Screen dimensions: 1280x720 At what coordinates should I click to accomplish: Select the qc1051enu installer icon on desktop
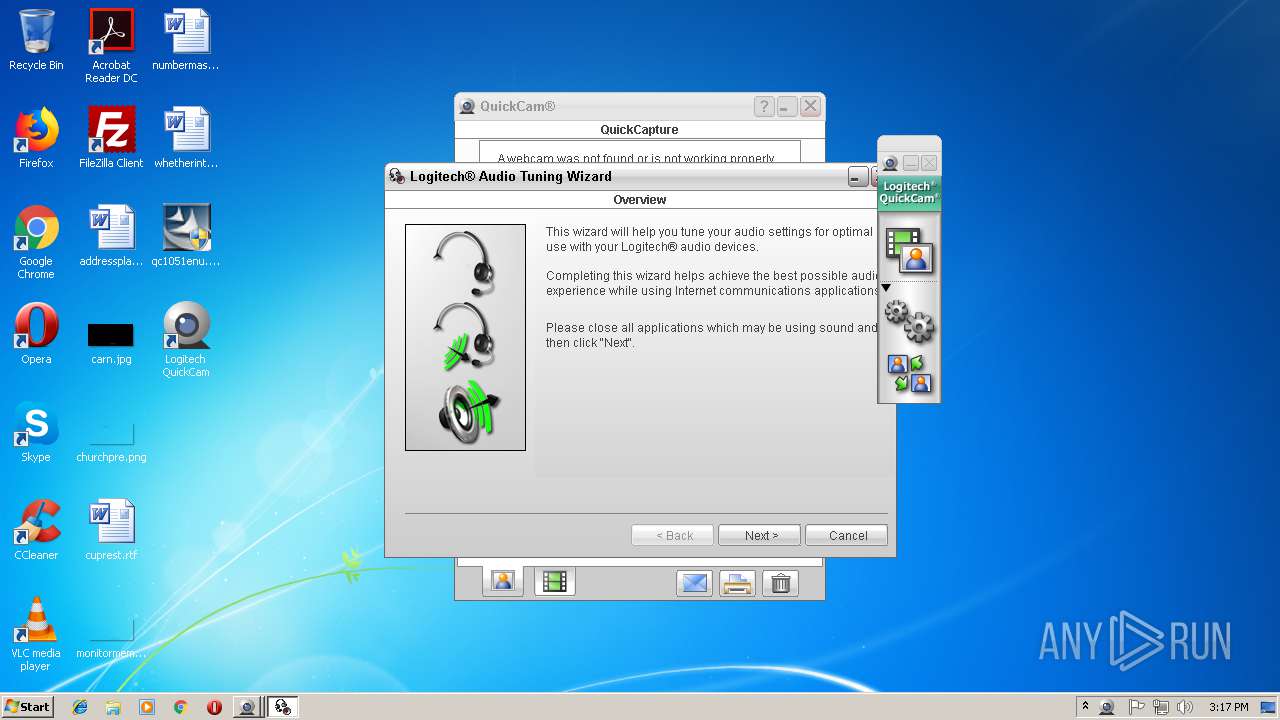[186, 236]
